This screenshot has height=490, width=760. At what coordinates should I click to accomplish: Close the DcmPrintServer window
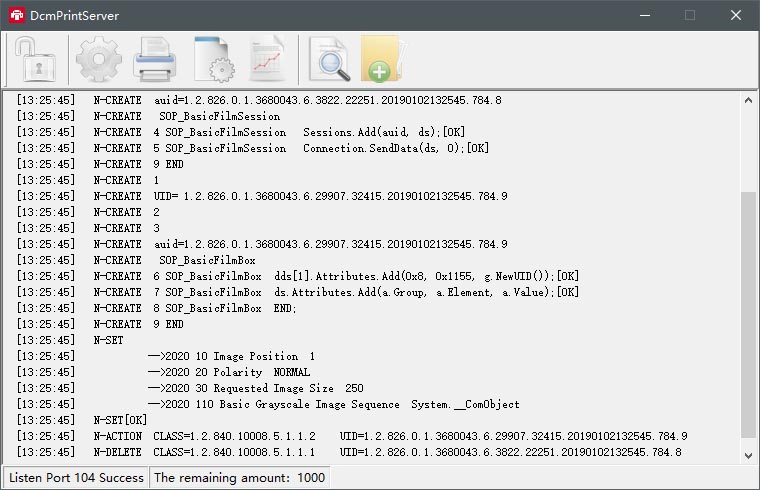click(x=736, y=16)
